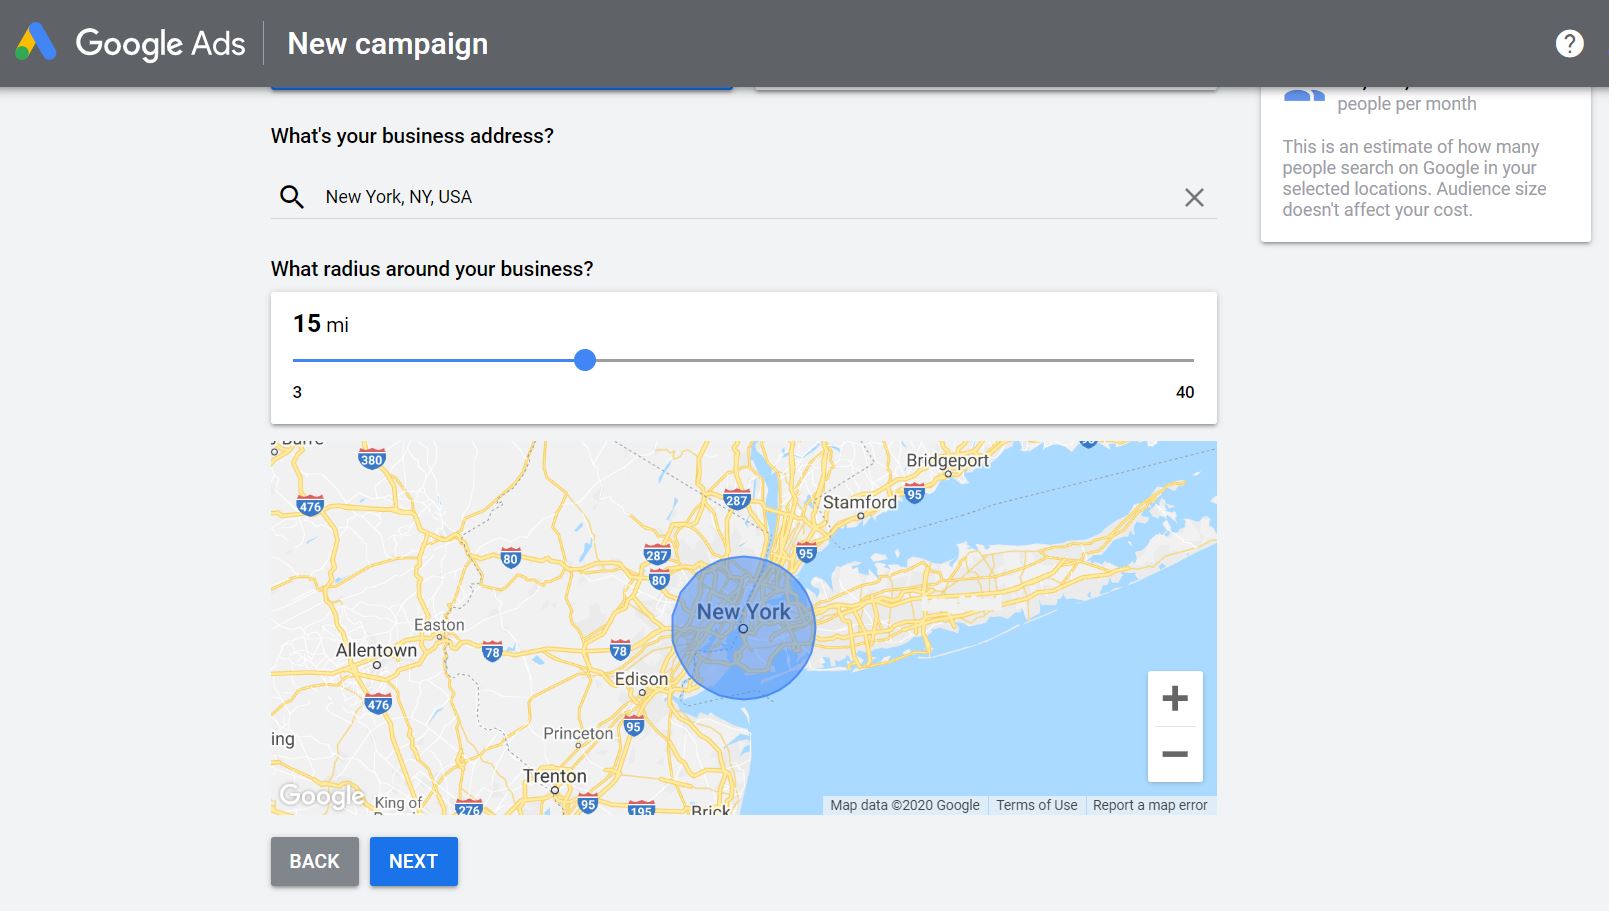Open the Report a map error link
Screen dimensions: 1609x911
click(1150, 805)
